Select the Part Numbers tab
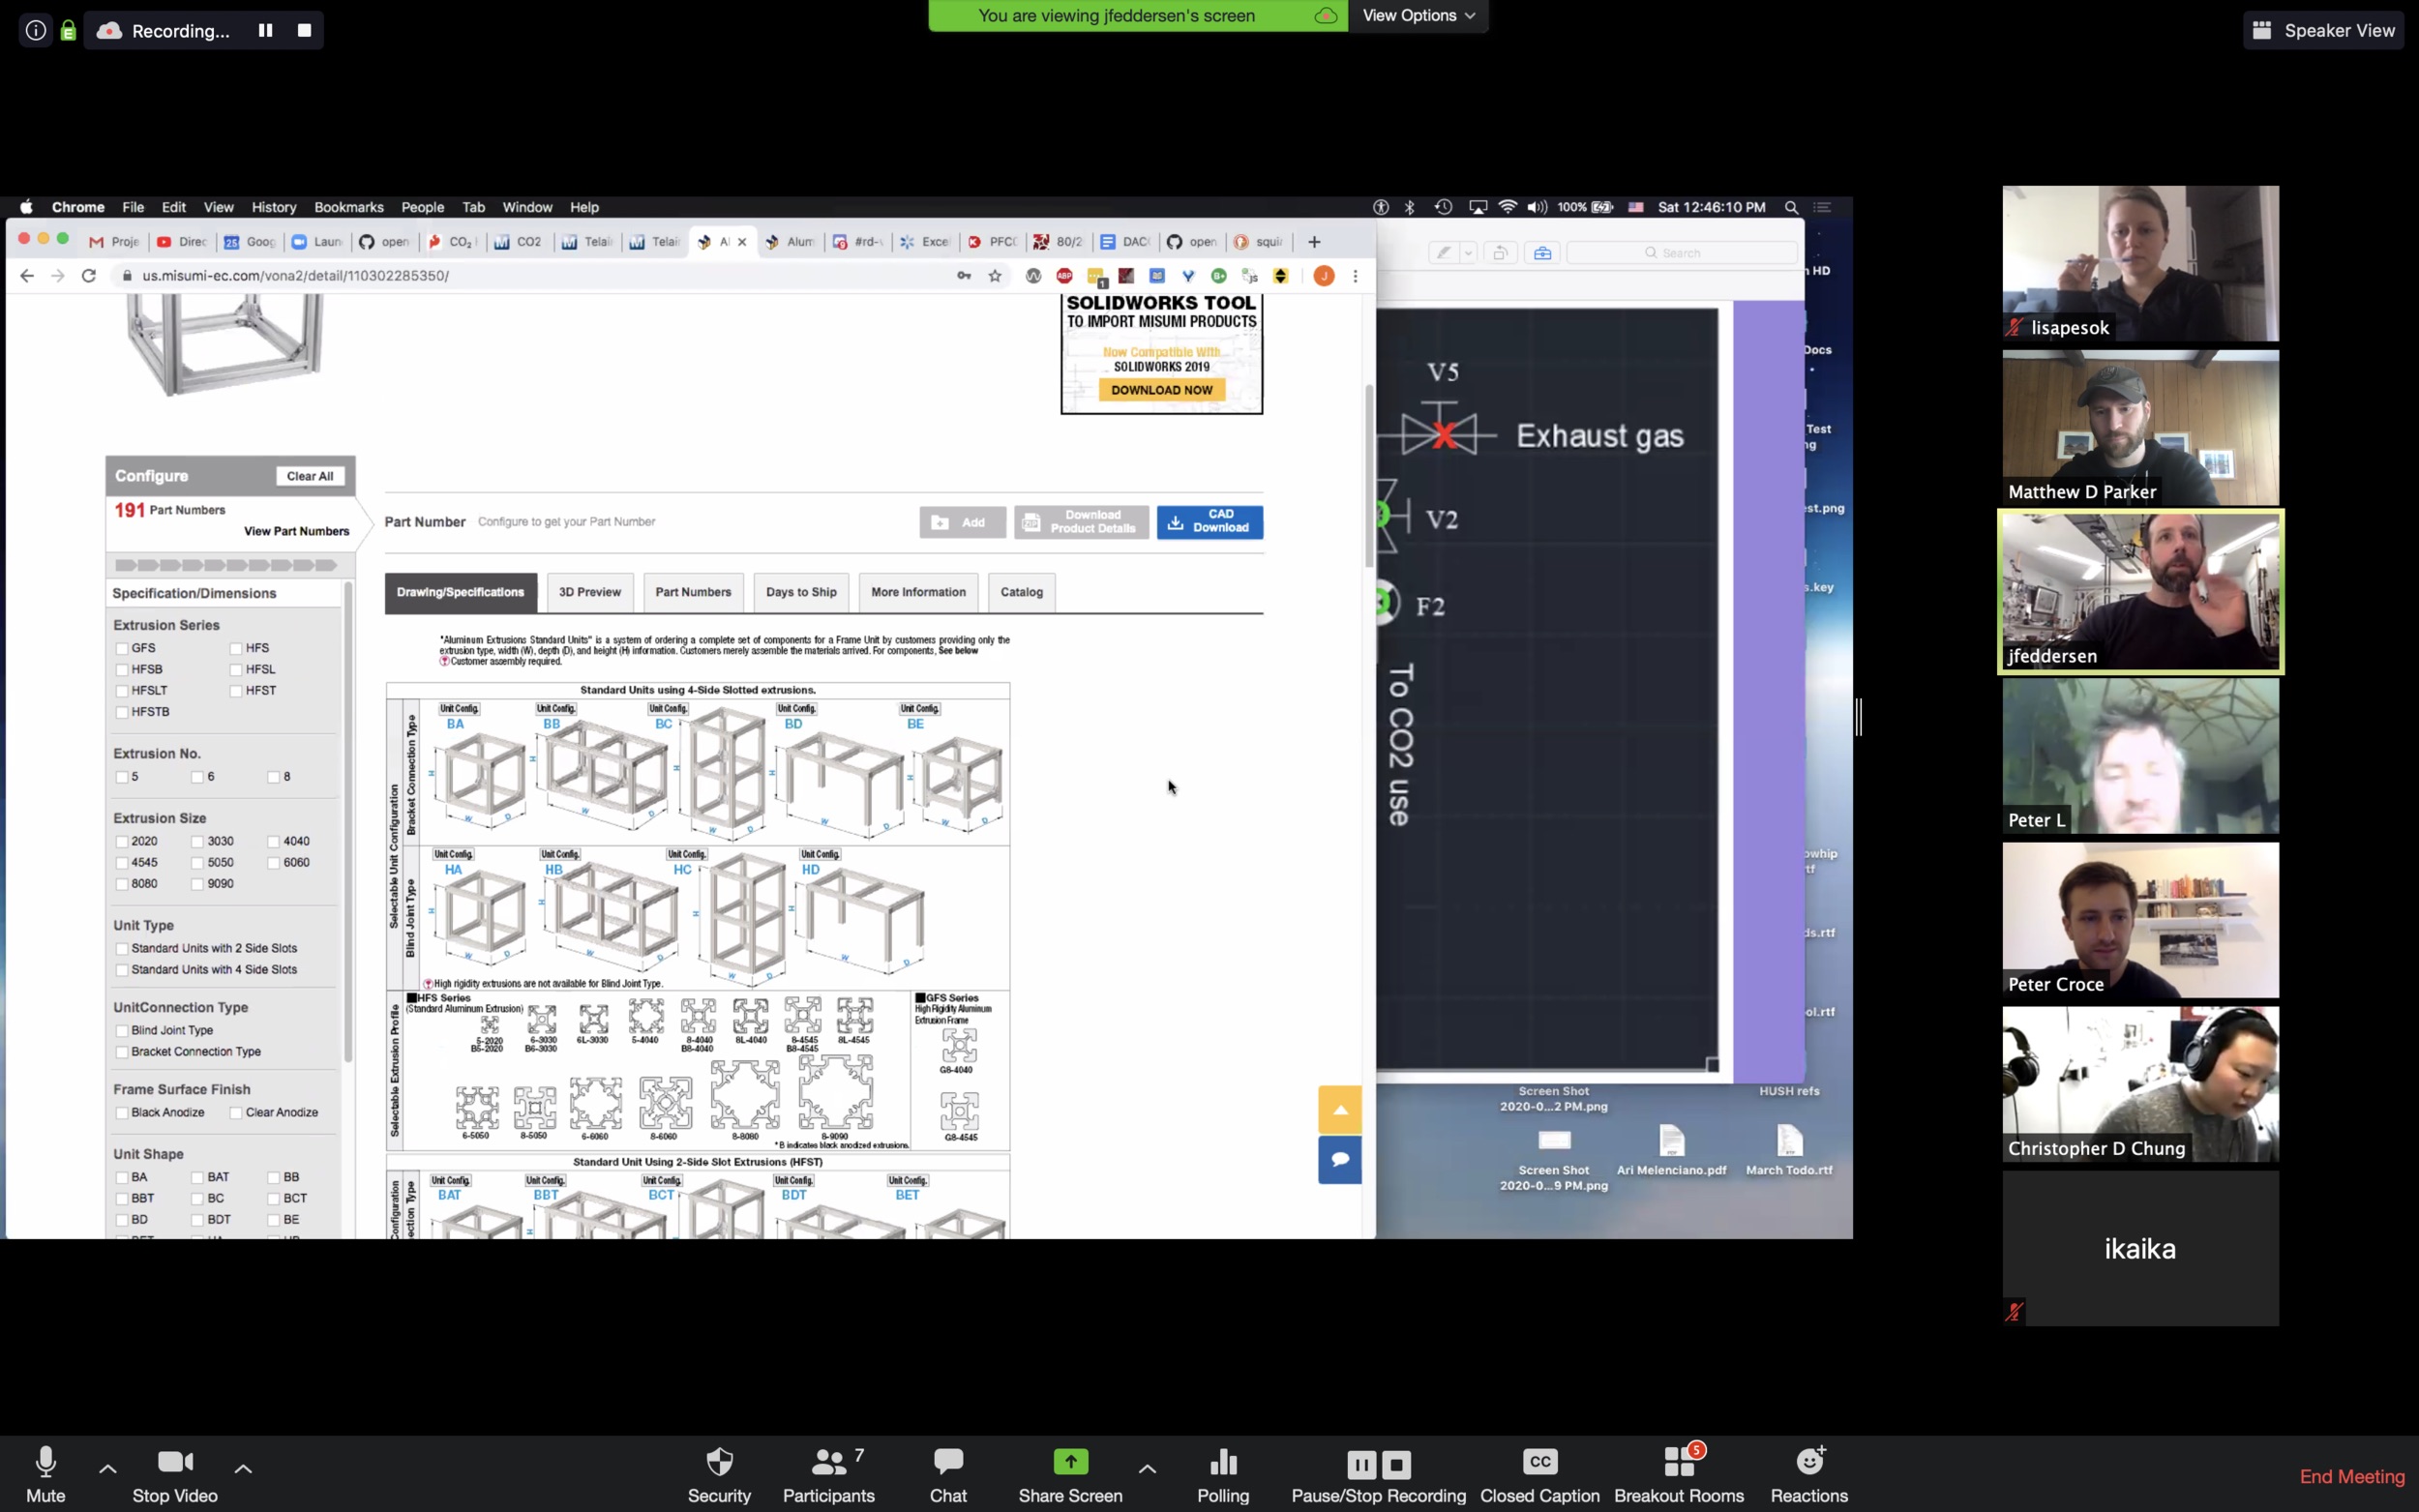The height and width of the screenshot is (1512, 2419). [x=693, y=592]
